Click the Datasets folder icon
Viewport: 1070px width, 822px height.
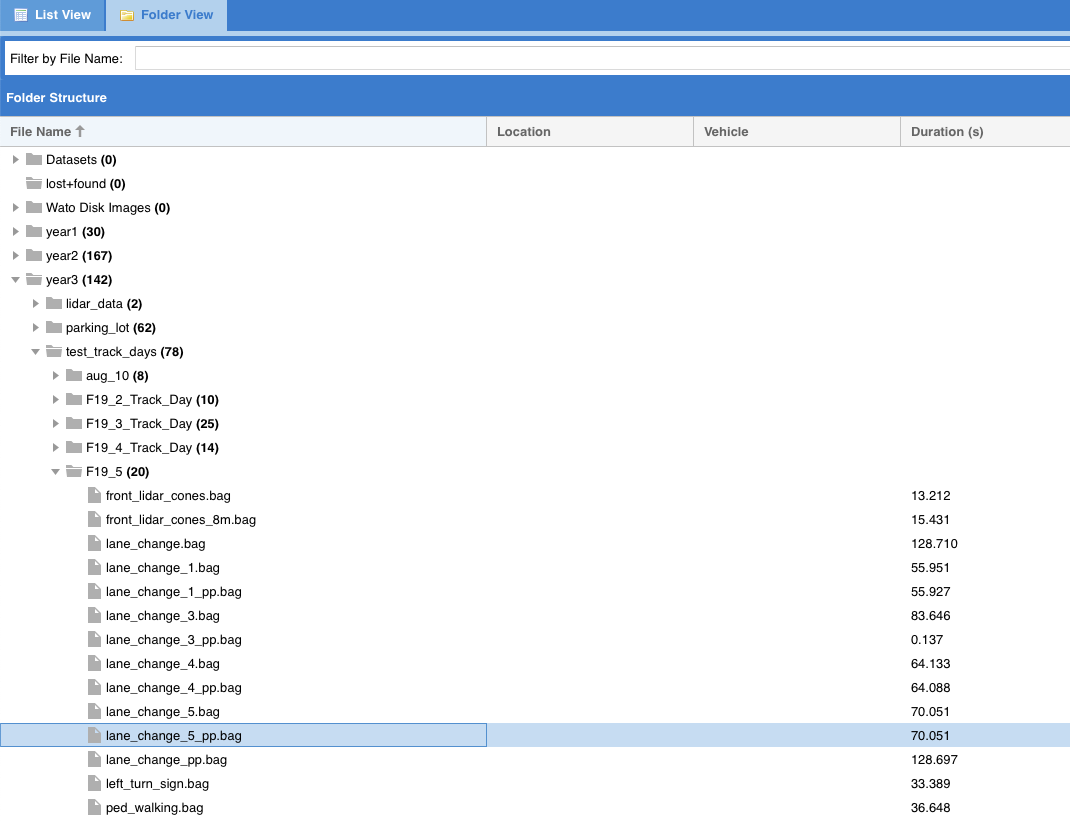click(x=33, y=159)
